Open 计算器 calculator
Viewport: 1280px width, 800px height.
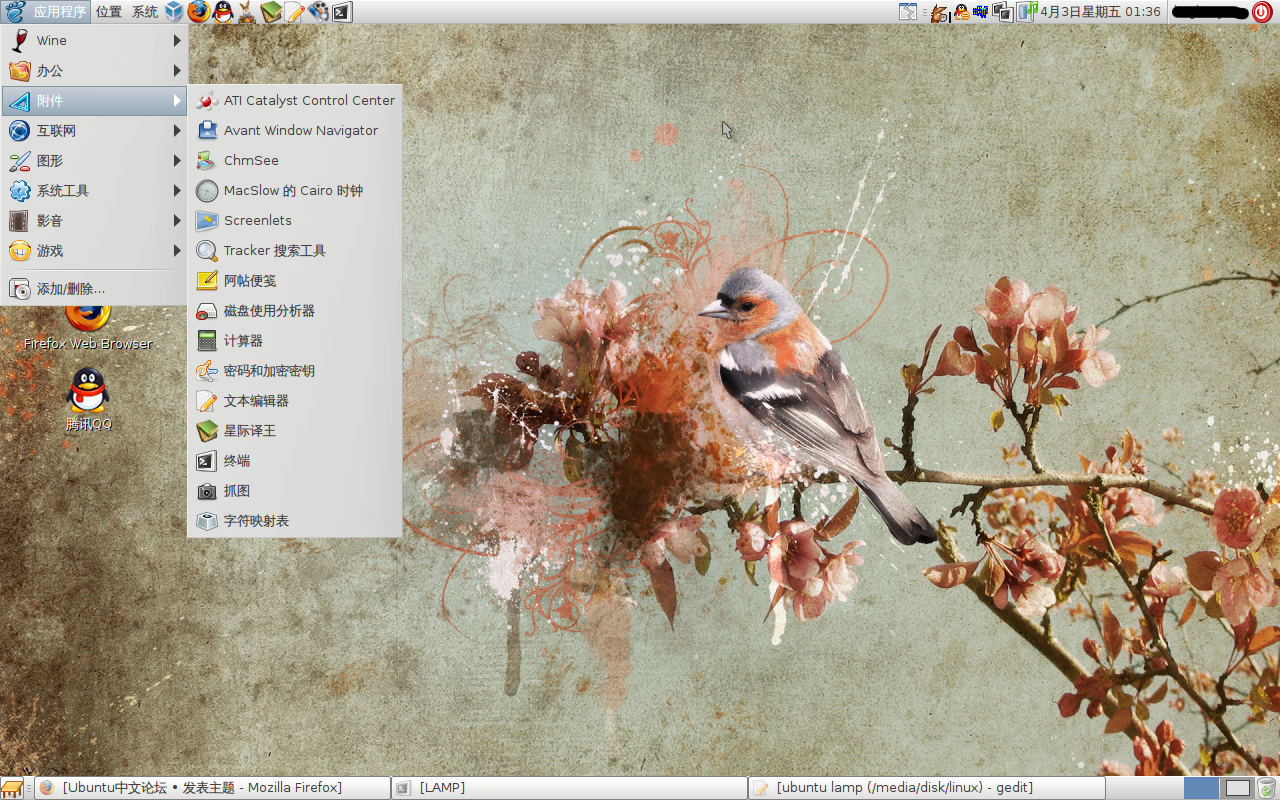pyautogui.click(x=295, y=340)
